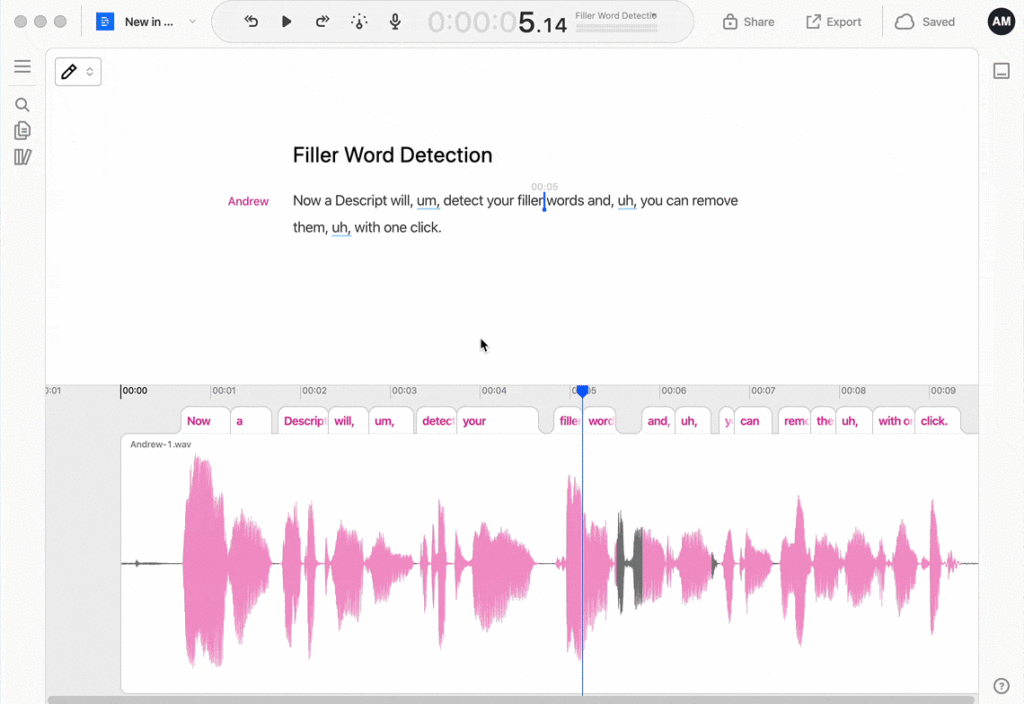
Task: Click the 00:00 mark on timeline ruler
Action: tap(135, 391)
